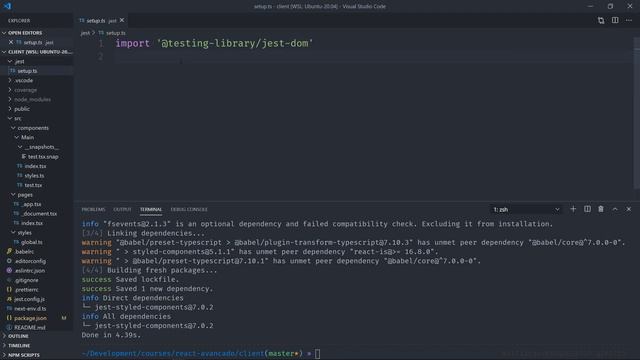Open the .babelrc file
640x360 pixels.
click(37, 252)
